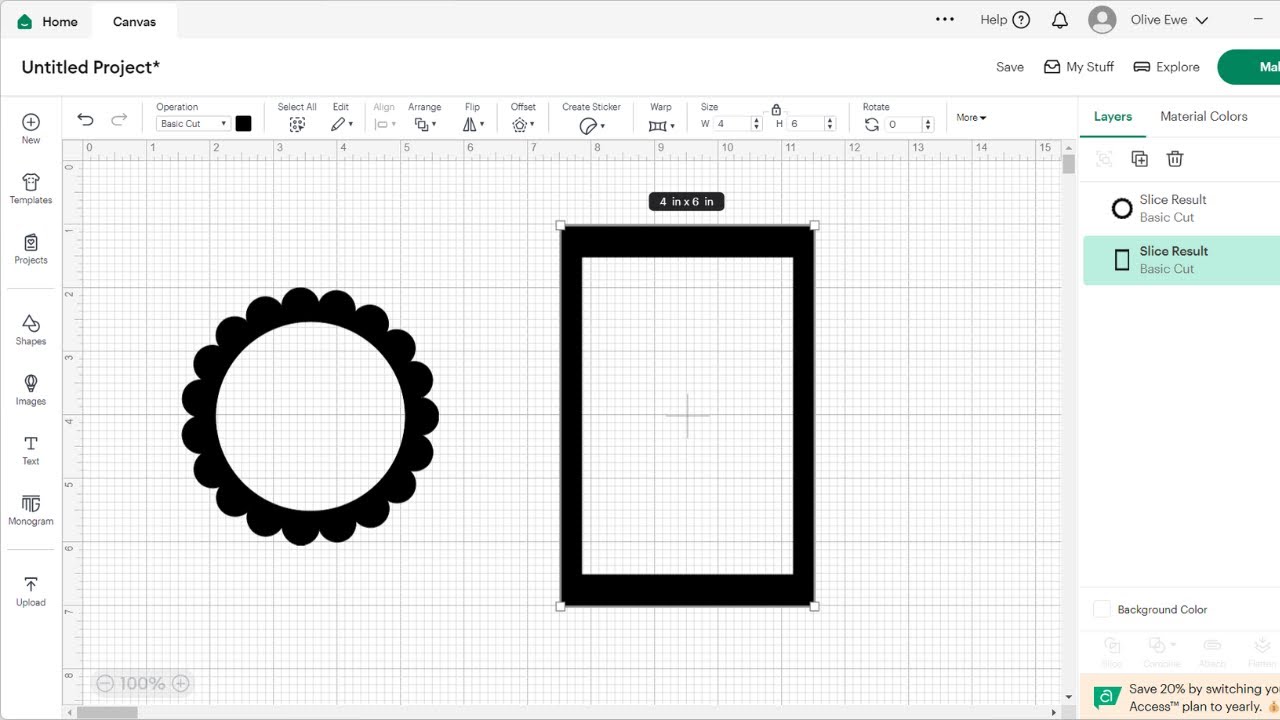Click the Group layers icon
The width and height of the screenshot is (1280, 720).
(1104, 159)
